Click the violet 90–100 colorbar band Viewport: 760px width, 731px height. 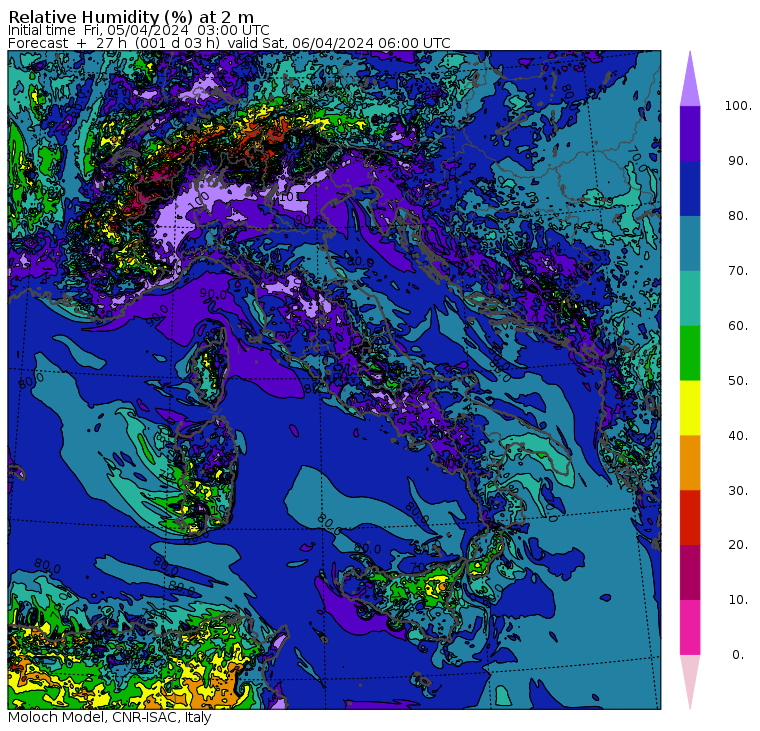[x=690, y=133]
